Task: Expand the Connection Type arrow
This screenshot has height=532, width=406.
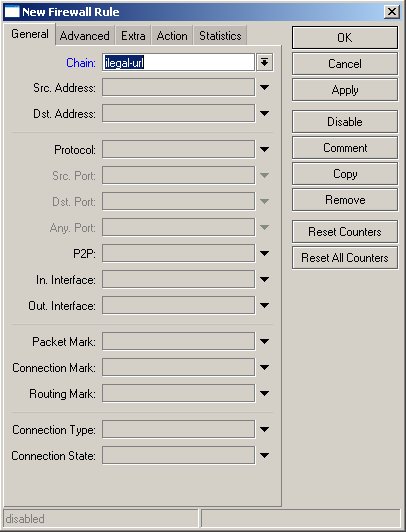Action: (x=265, y=430)
